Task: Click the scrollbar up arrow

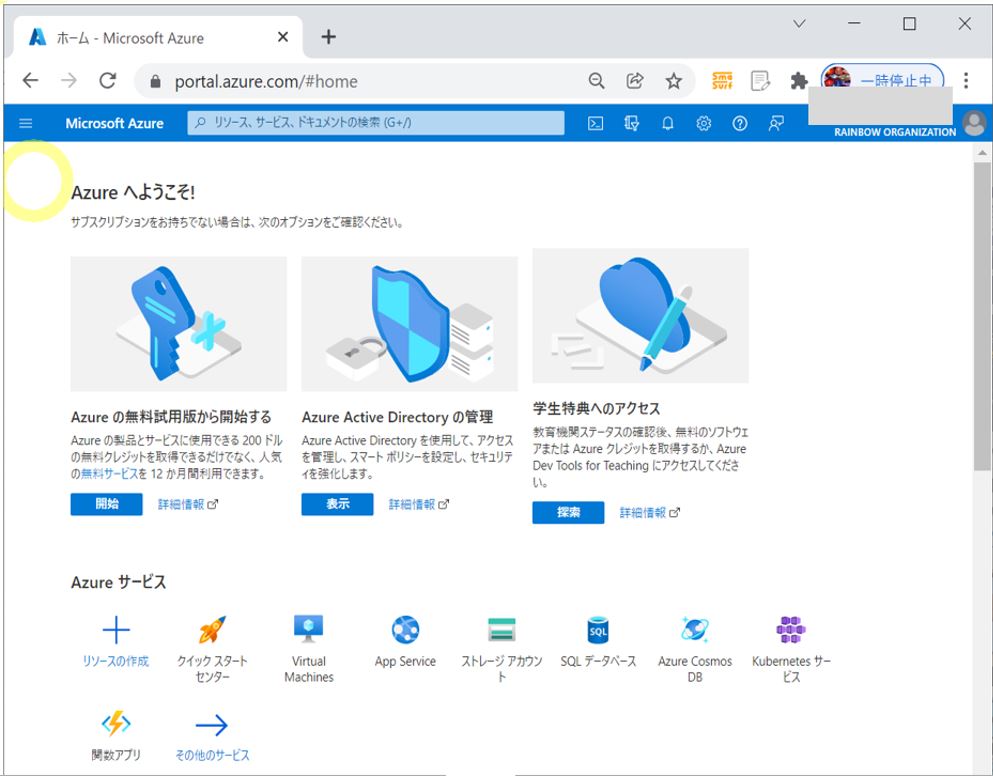Action: tap(982, 153)
